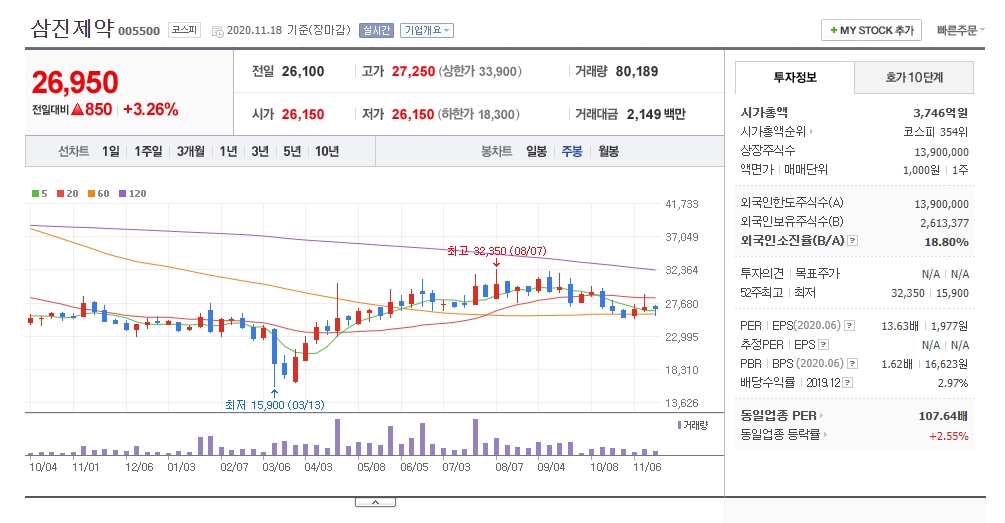Click help icon next to 배당수익률 2019.12

847,383
